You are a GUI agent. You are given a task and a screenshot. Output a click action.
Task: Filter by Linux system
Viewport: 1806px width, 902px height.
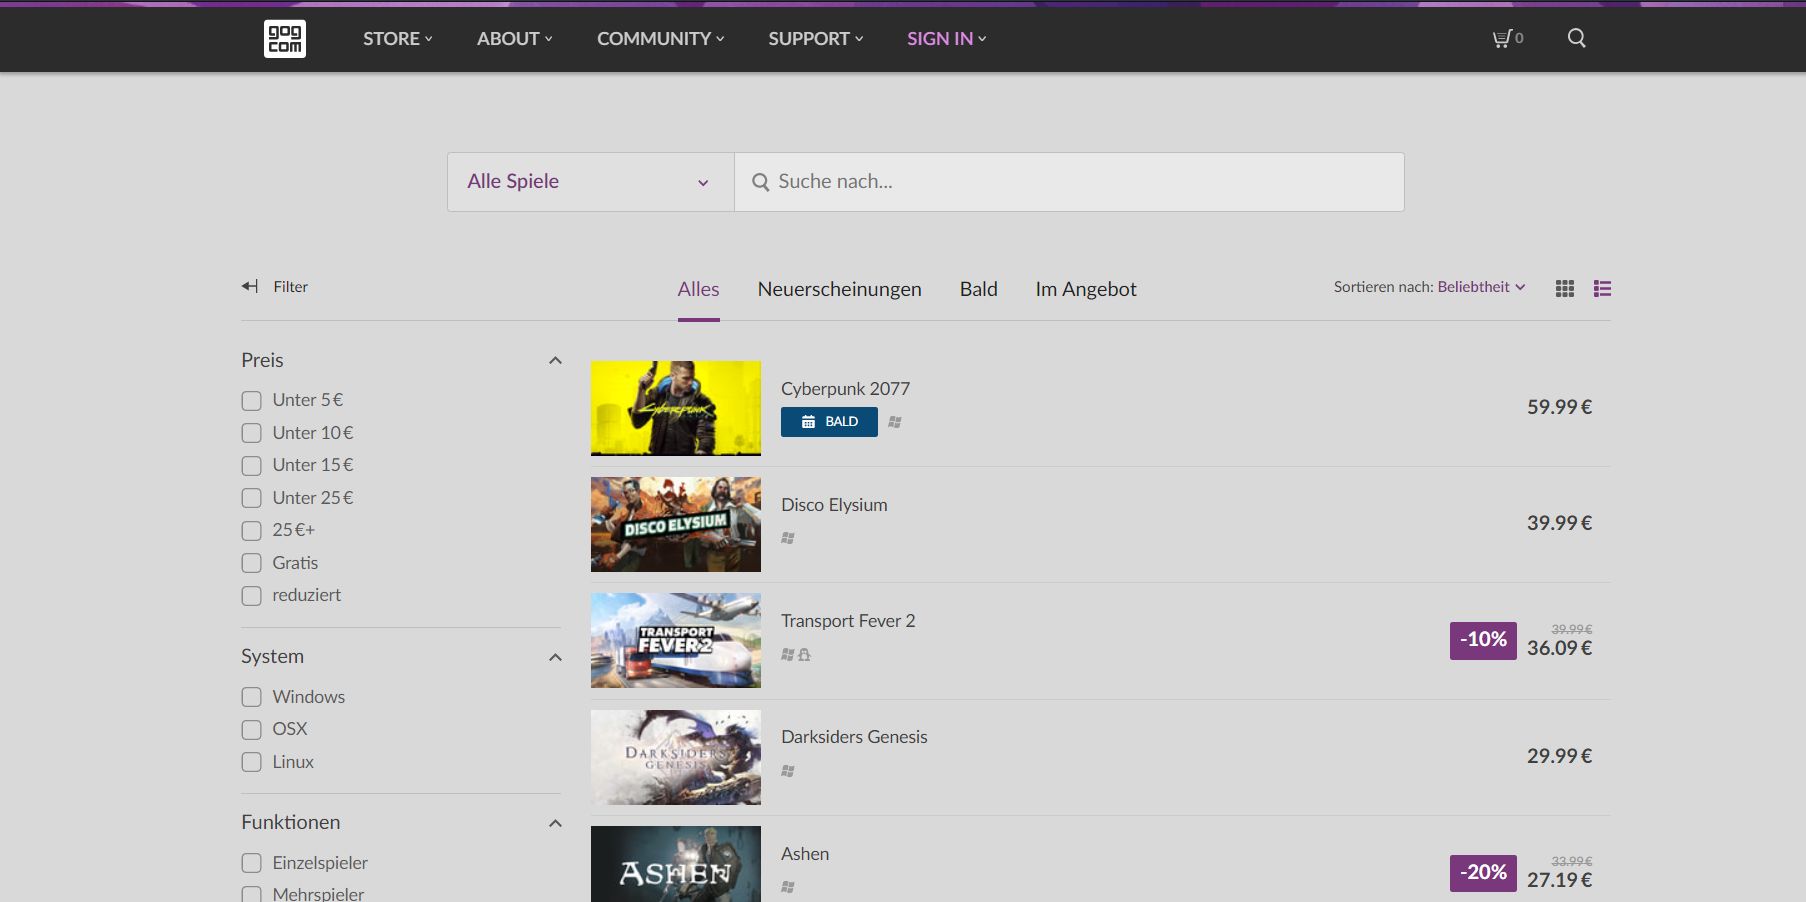click(251, 762)
